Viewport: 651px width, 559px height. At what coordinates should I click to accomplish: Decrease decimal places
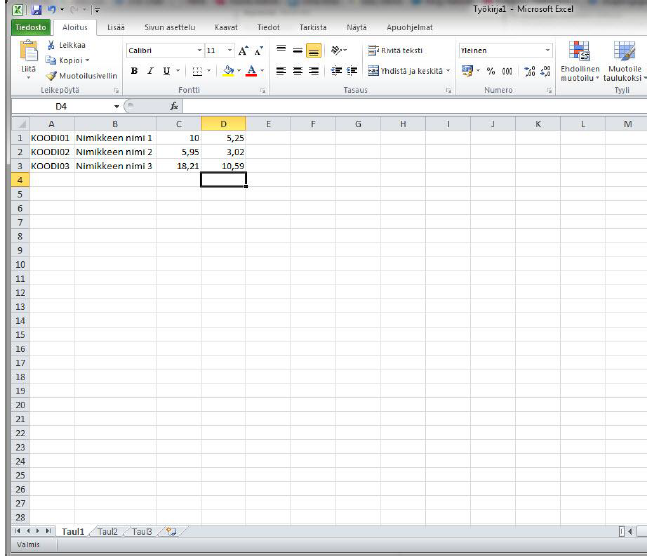pyautogui.click(x=545, y=71)
